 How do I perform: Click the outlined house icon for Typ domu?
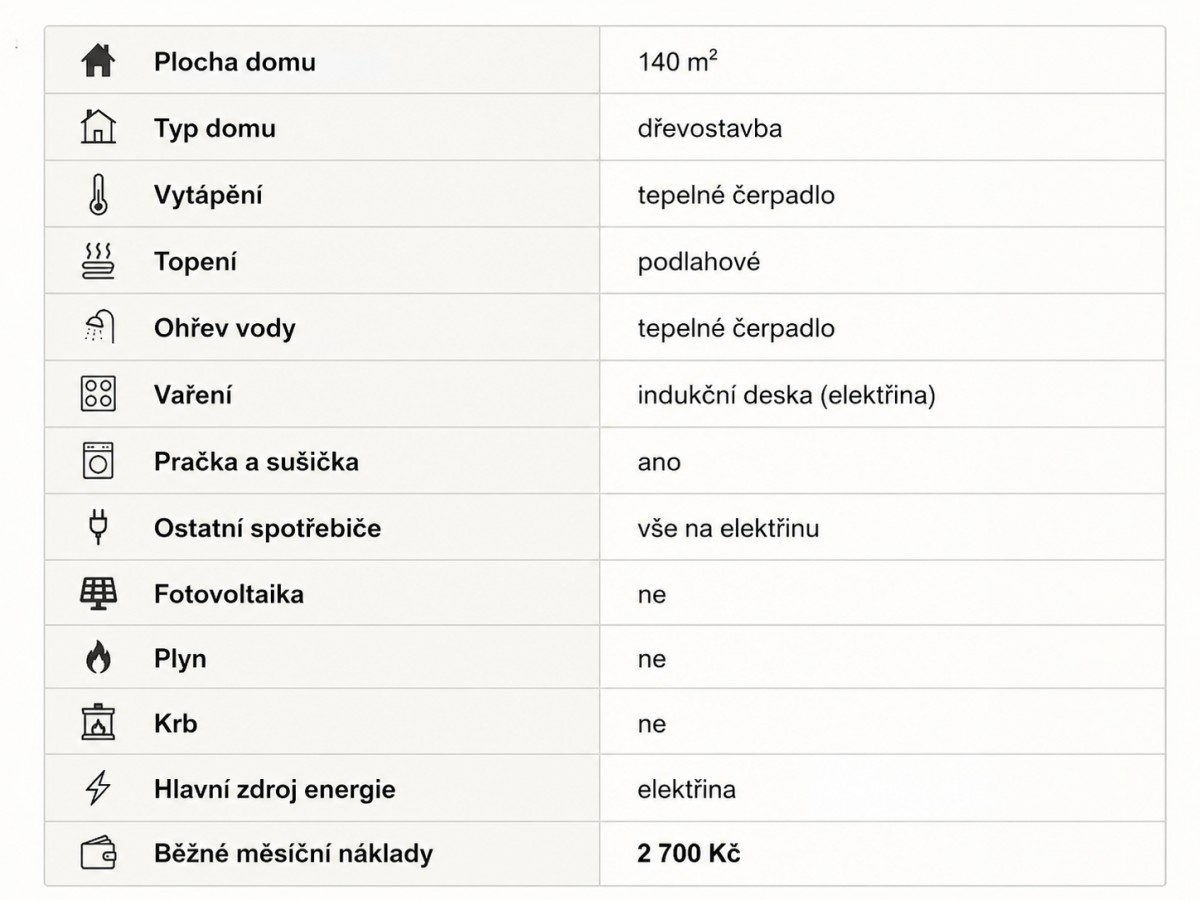point(98,128)
